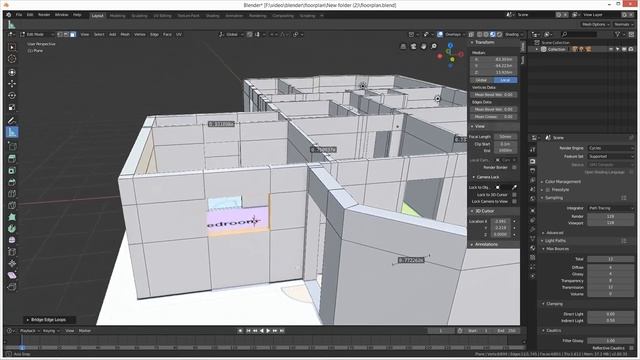This screenshot has width=640, height=360.
Task: Select Local in Transform panel
Action: 505,80
